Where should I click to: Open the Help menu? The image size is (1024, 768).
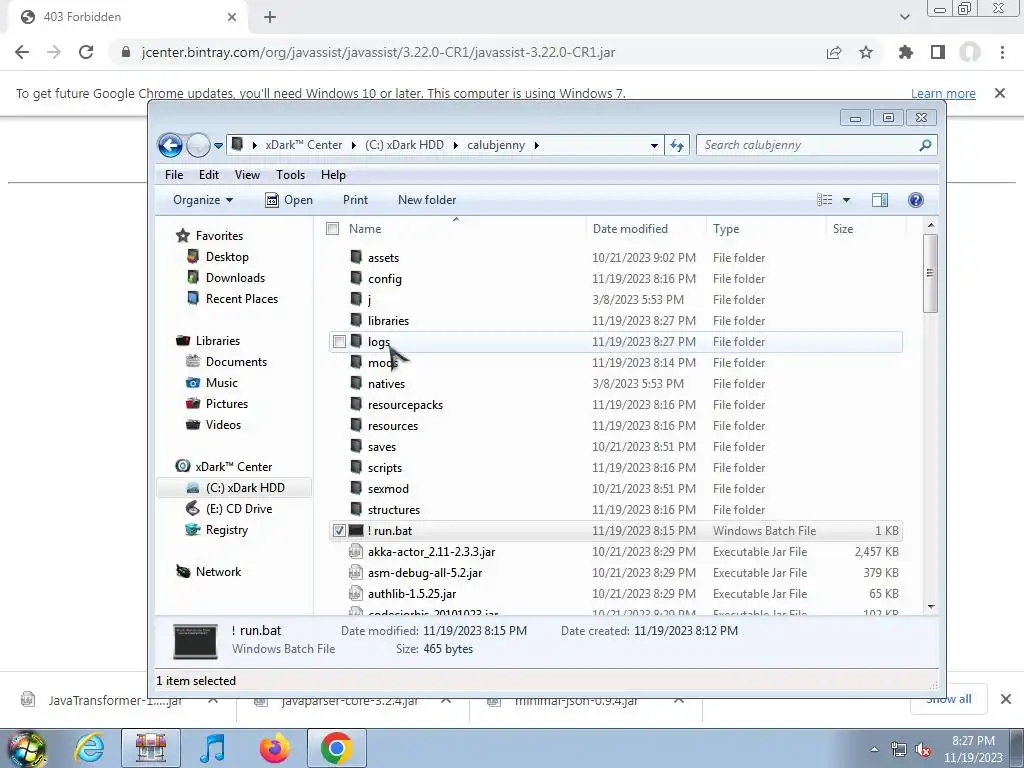pos(333,175)
